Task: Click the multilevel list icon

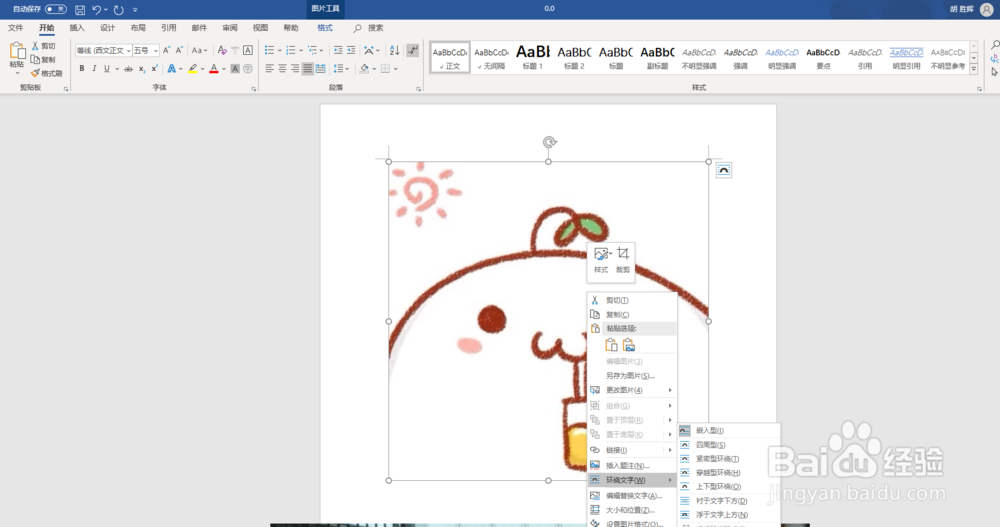Action: pos(312,50)
